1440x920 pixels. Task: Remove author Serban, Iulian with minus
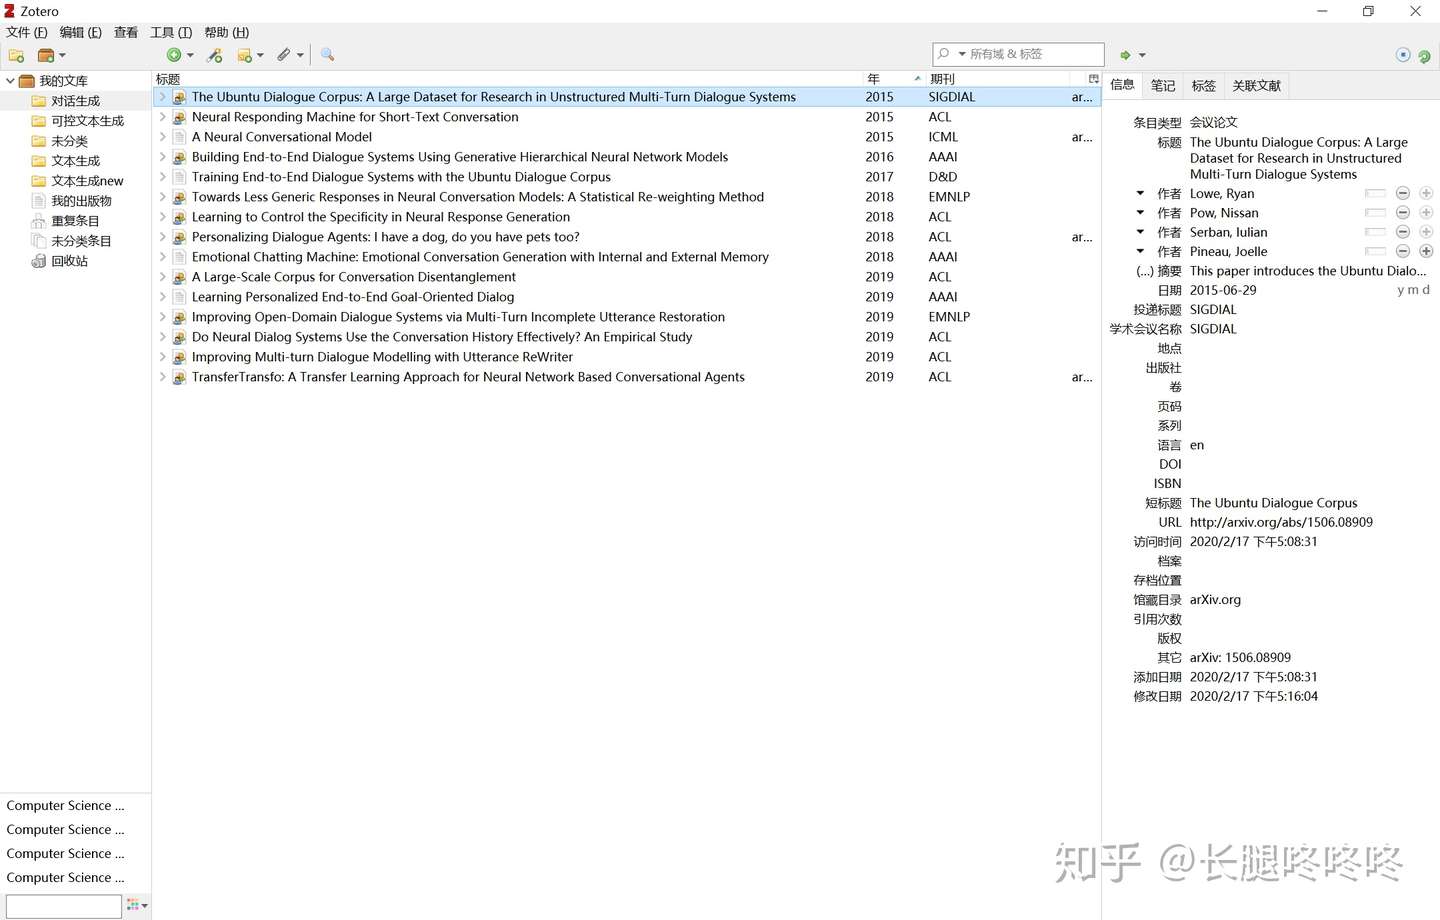tap(1403, 232)
